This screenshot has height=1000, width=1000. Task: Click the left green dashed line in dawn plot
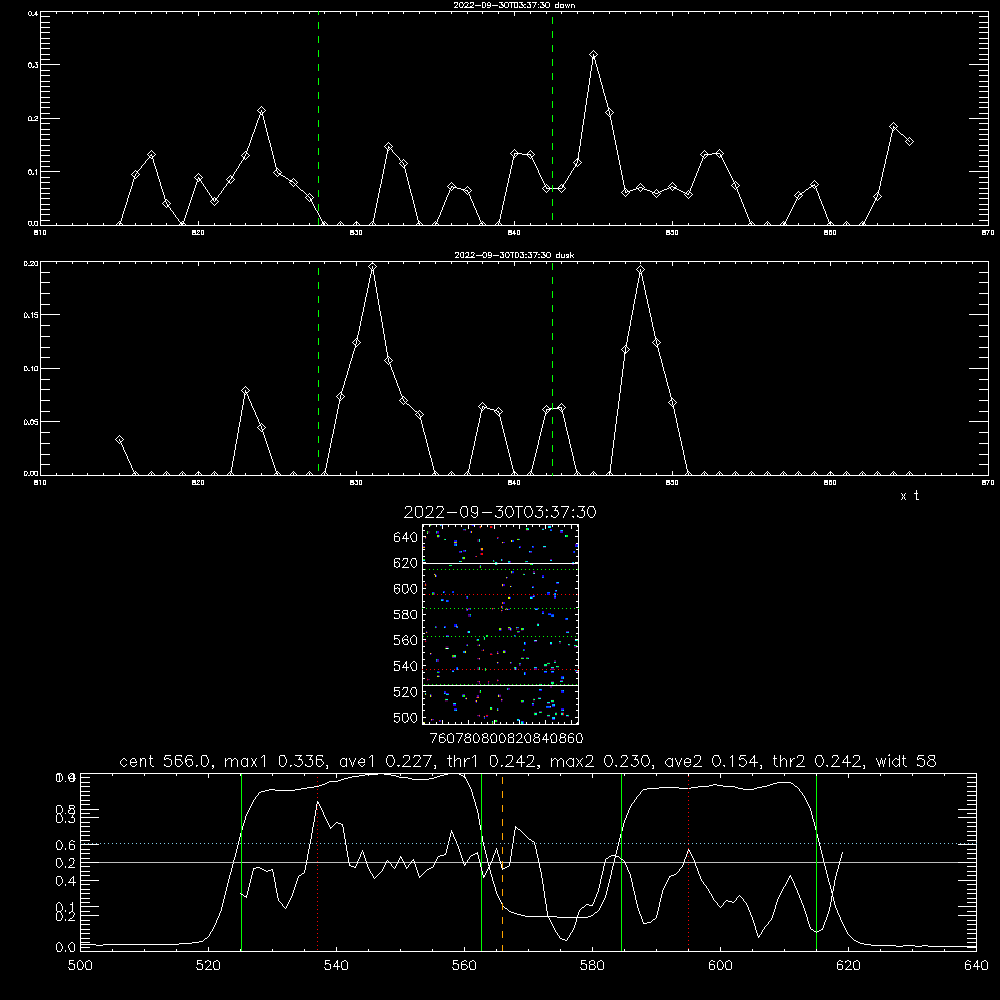318,118
